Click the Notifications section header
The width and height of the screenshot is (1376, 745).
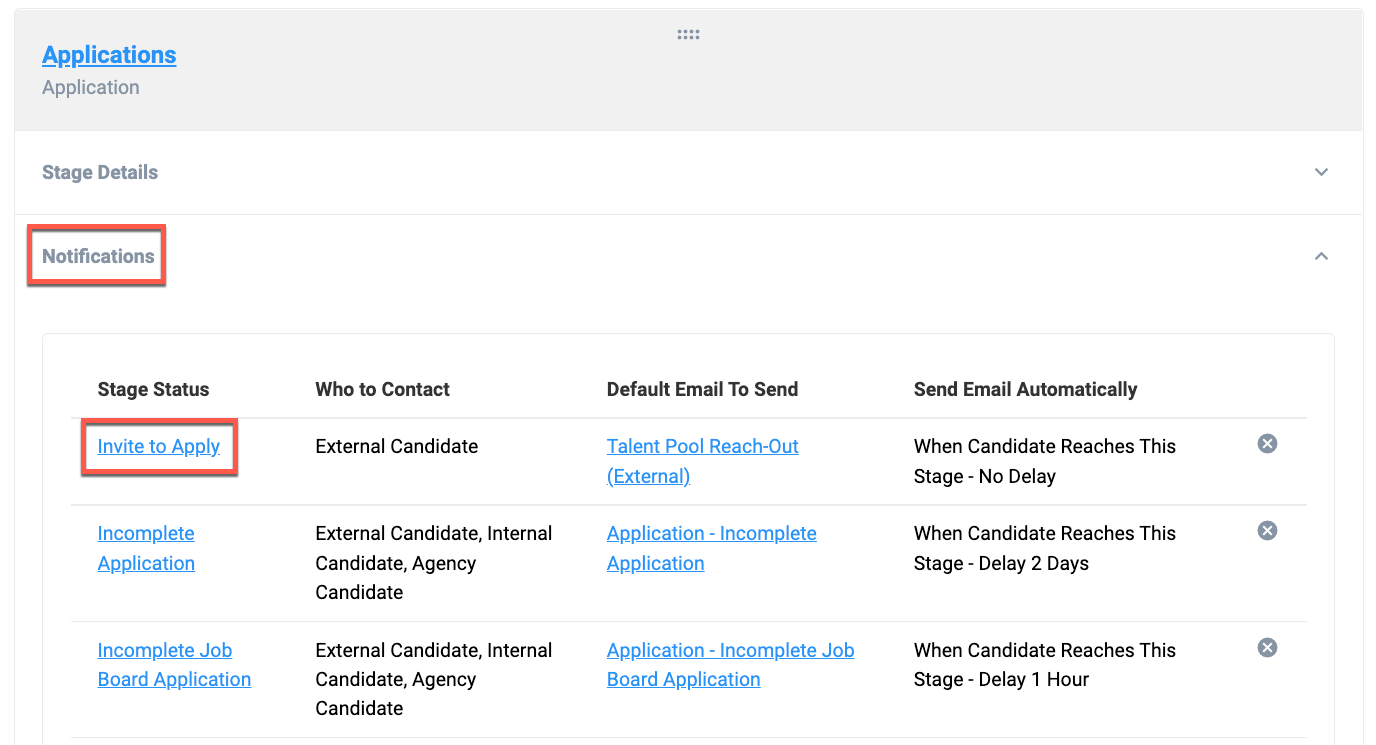point(98,256)
